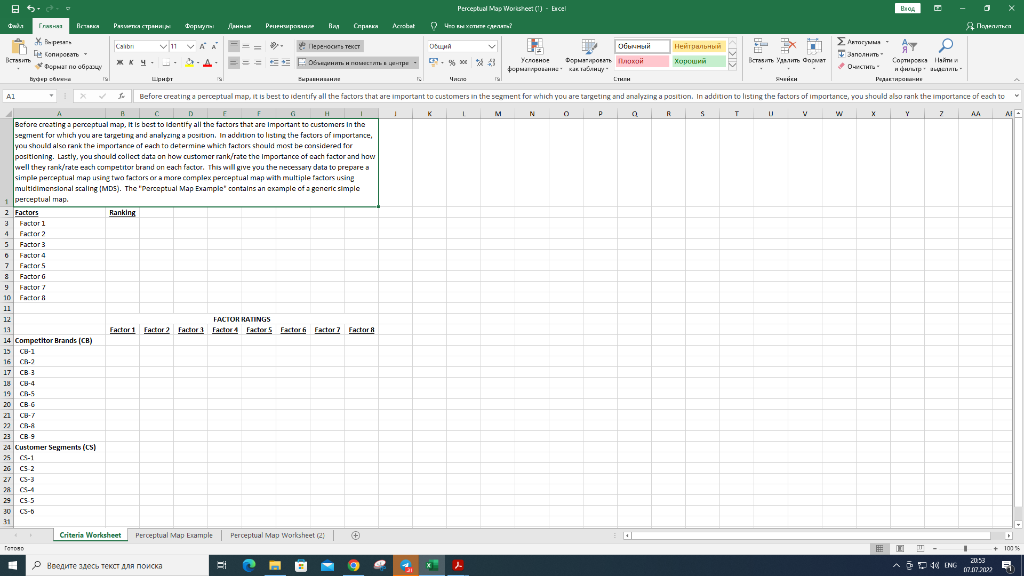
Task: Open the Perceptual Map Example sheet tab
Action: (174, 535)
